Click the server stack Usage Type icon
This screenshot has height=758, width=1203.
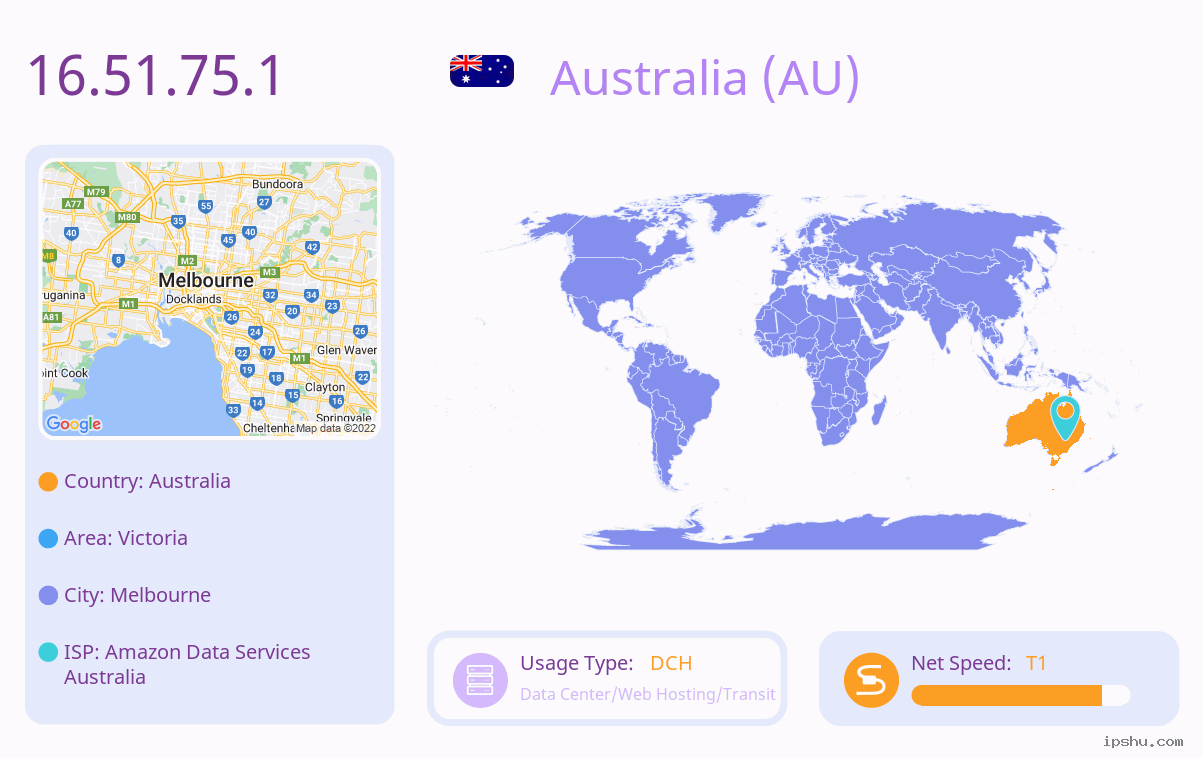pyautogui.click(x=481, y=680)
